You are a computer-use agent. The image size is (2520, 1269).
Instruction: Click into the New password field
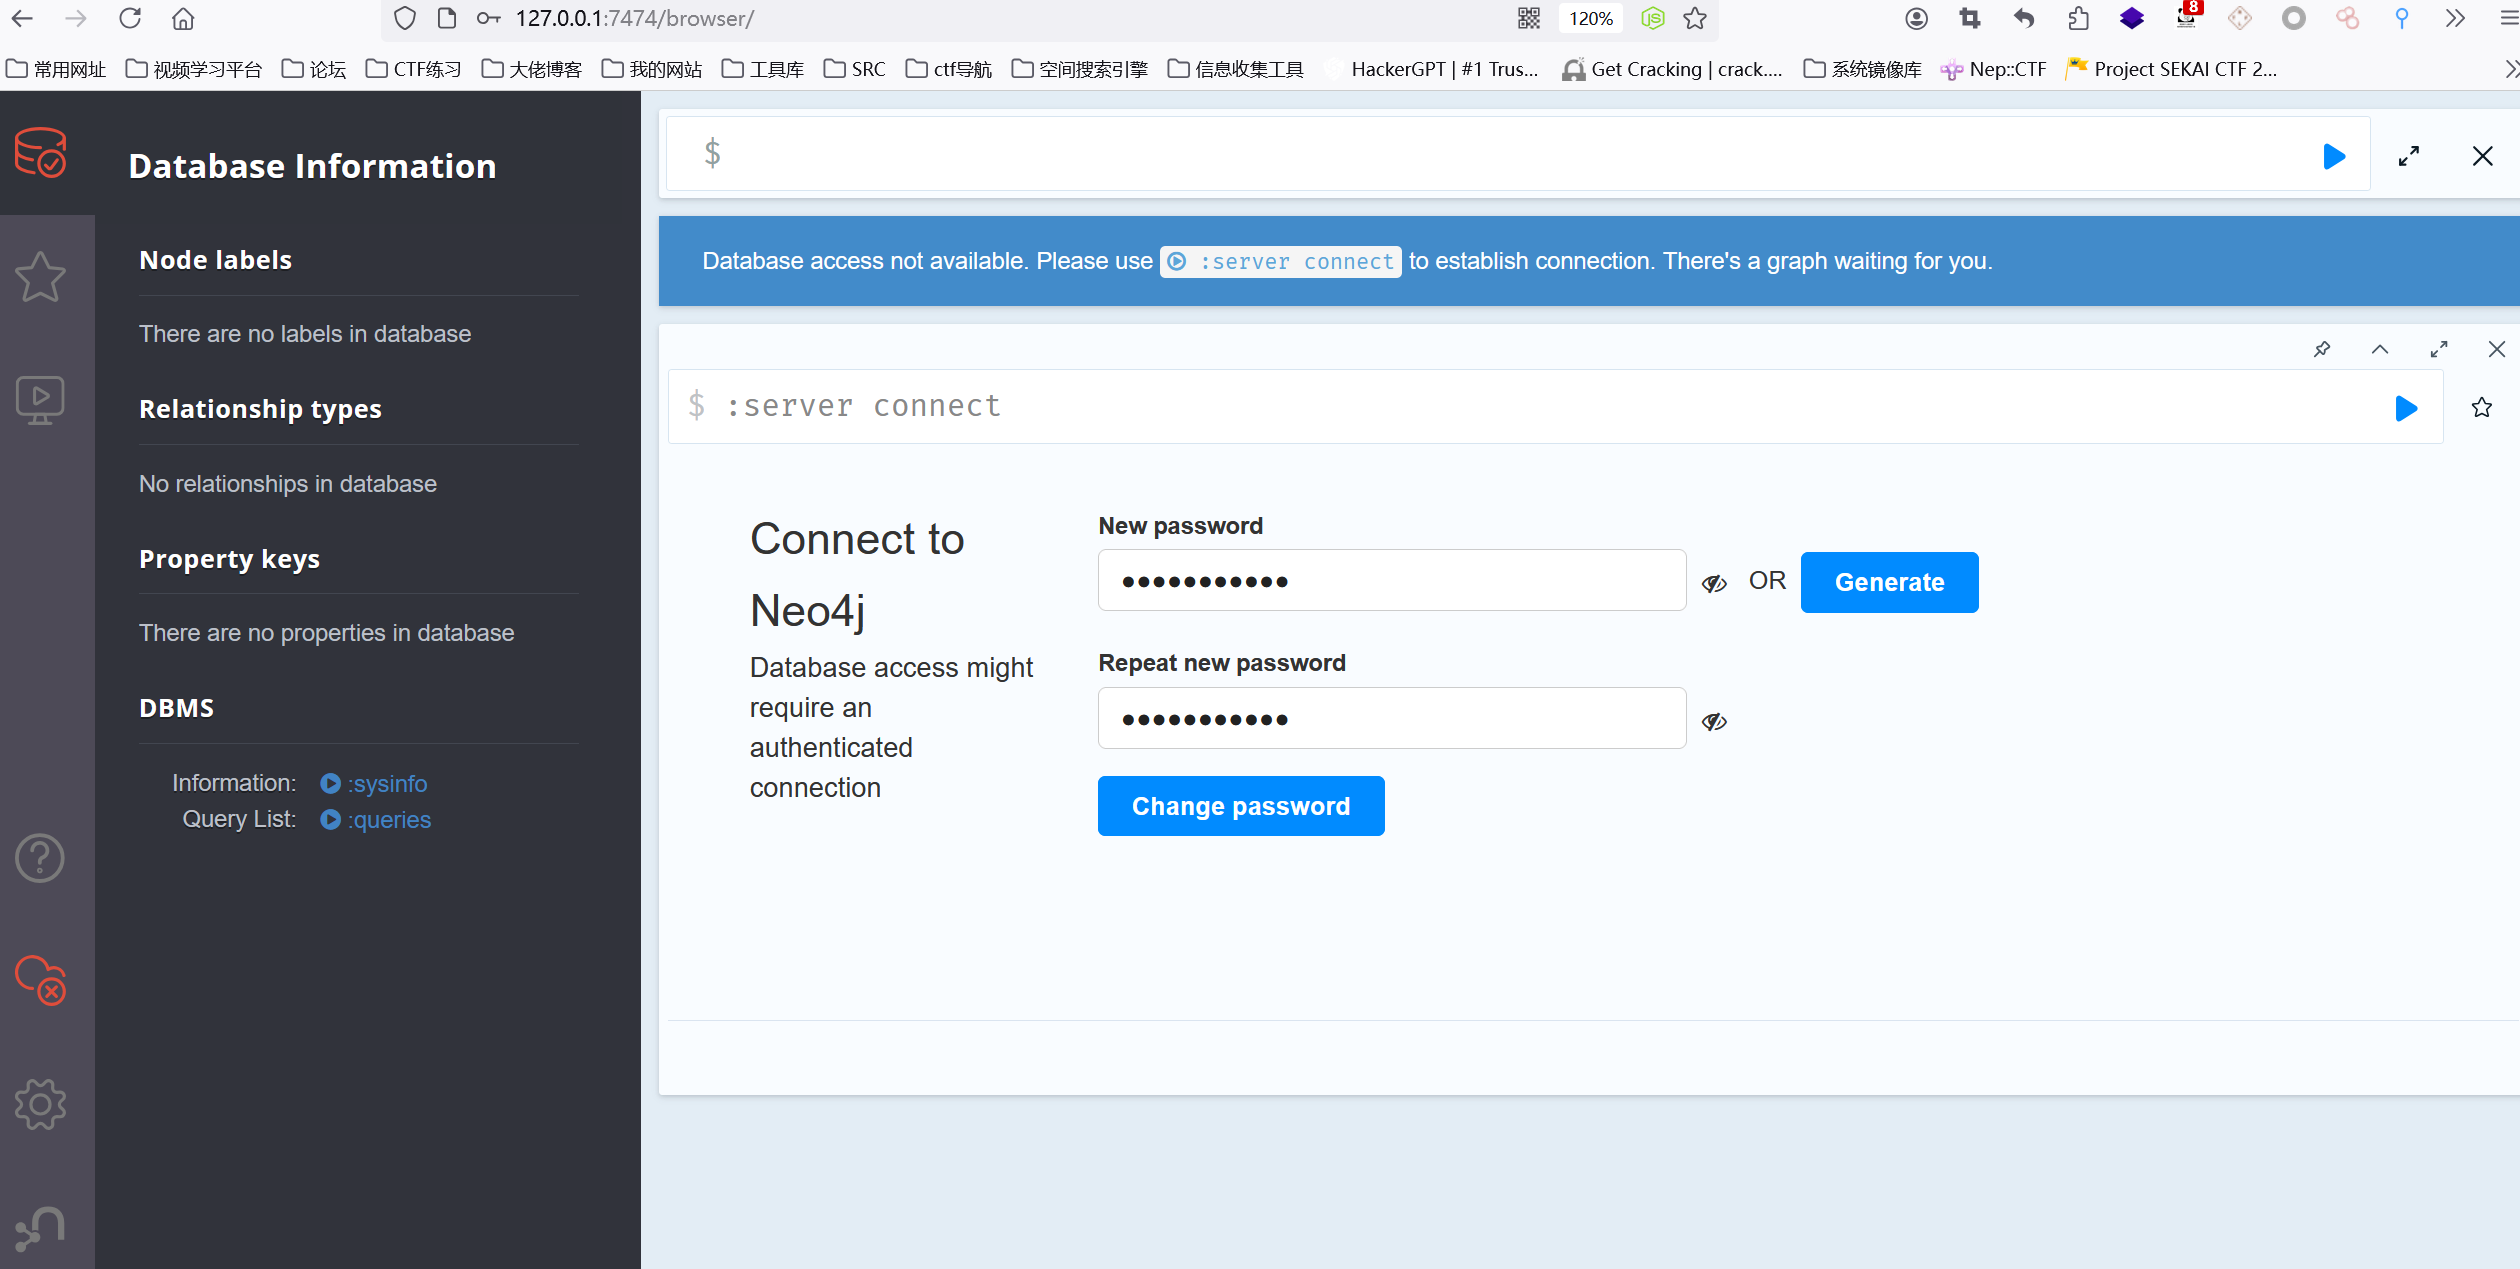pyautogui.click(x=1391, y=580)
